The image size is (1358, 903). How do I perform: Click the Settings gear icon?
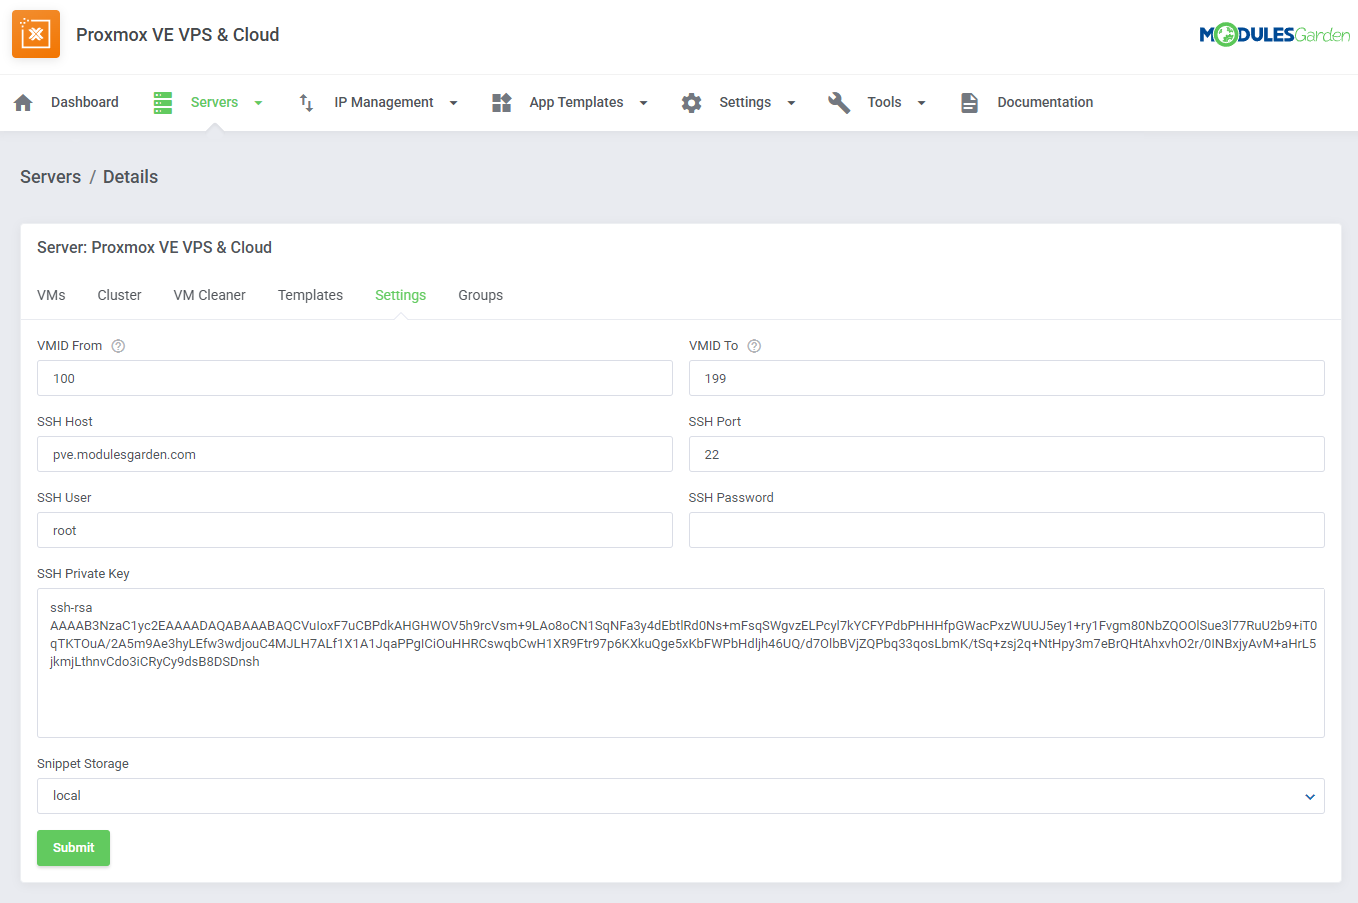click(691, 101)
